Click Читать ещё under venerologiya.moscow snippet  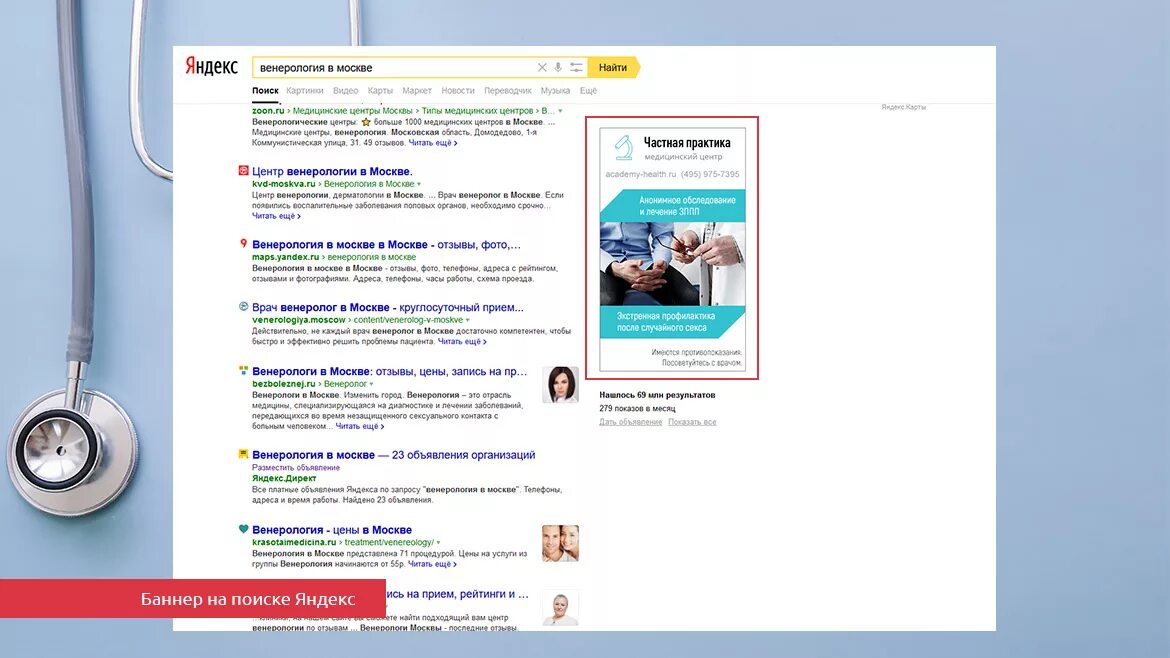point(462,341)
